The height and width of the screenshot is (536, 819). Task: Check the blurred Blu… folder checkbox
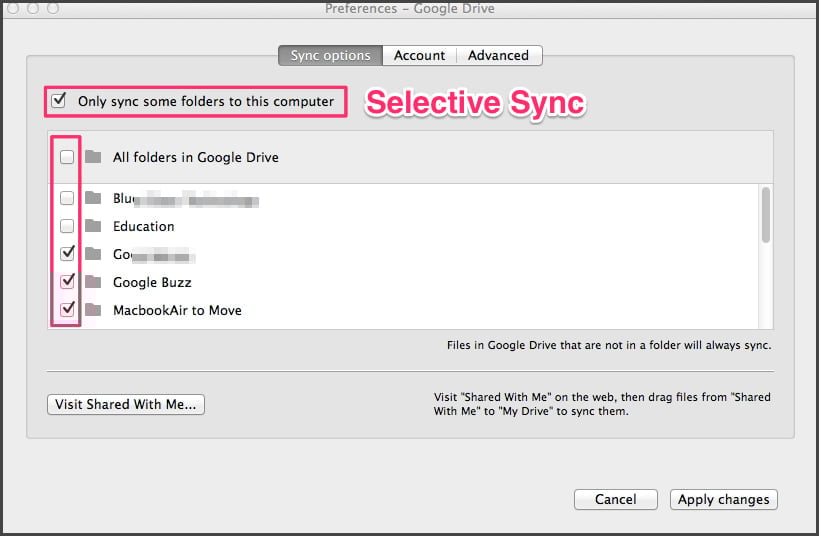coord(67,198)
